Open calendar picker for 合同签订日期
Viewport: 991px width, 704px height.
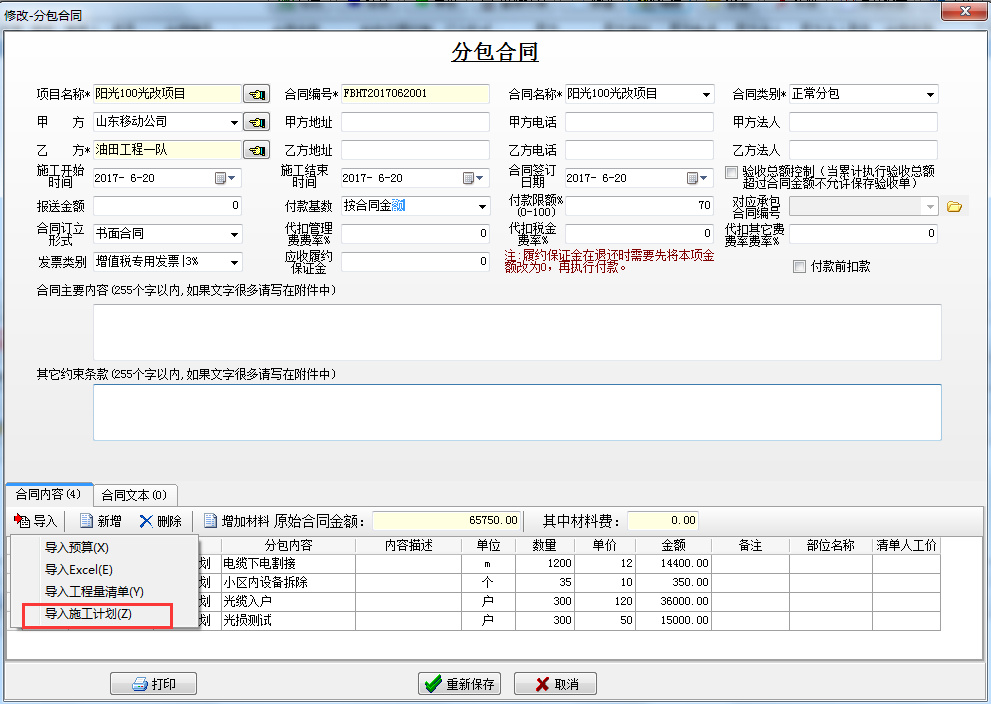[693, 178]
